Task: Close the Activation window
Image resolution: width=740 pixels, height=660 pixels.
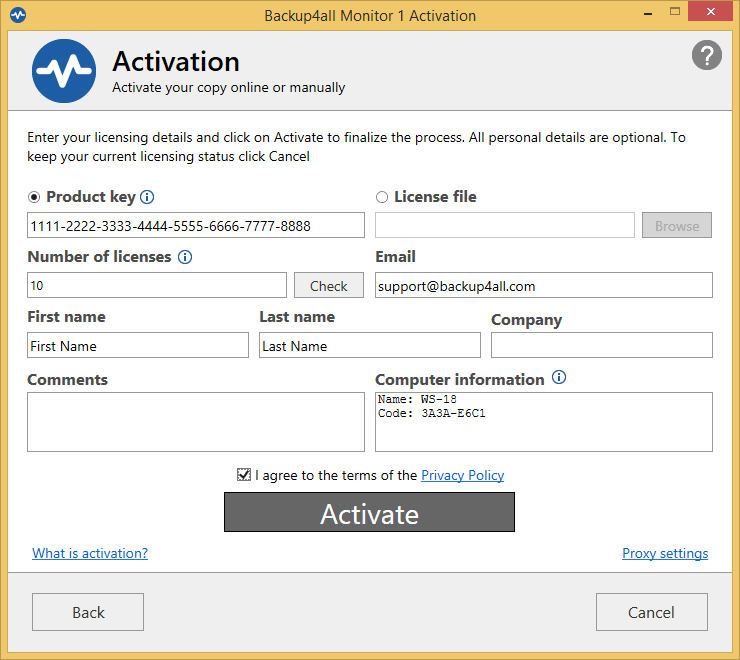Action: tap(710, 12)
